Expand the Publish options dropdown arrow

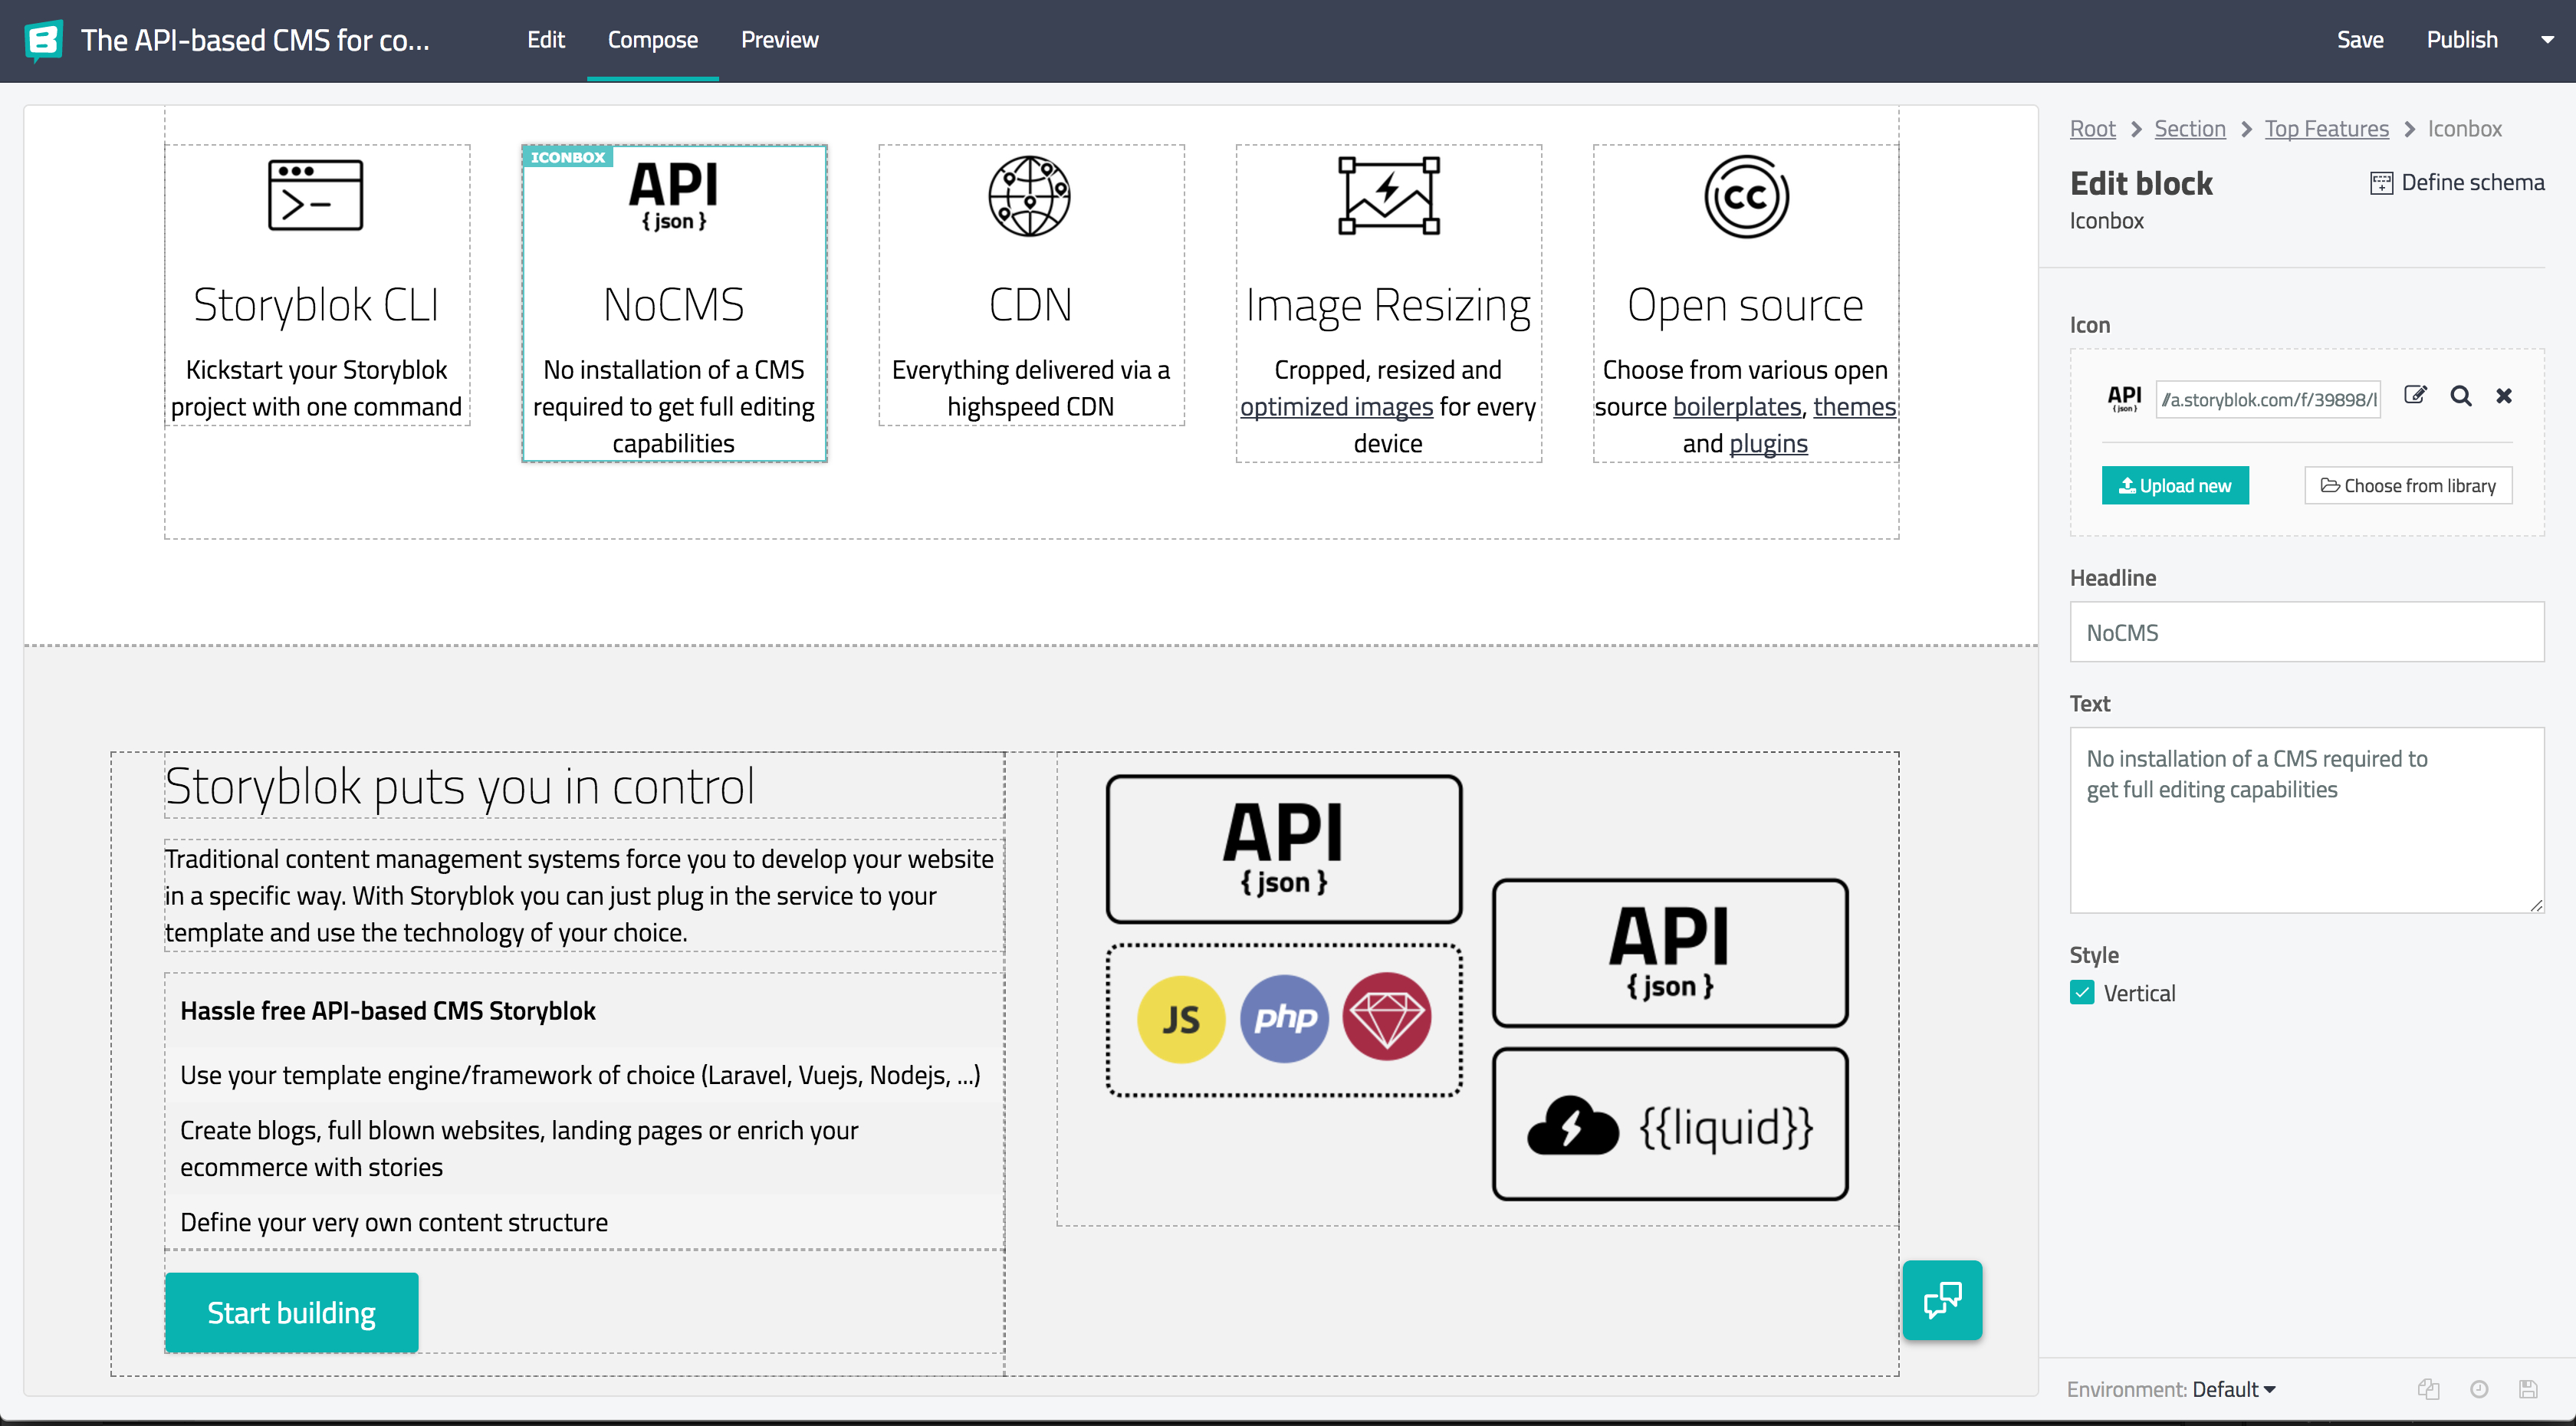(2546, 40)
